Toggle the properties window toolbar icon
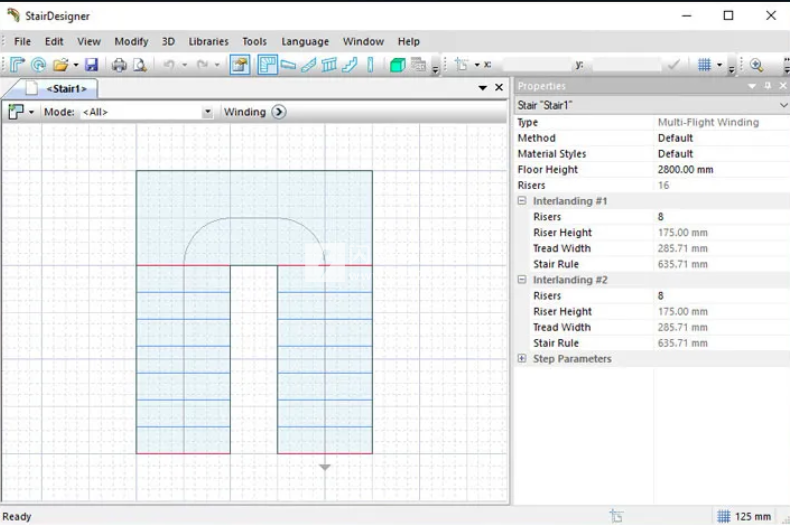 240,64
